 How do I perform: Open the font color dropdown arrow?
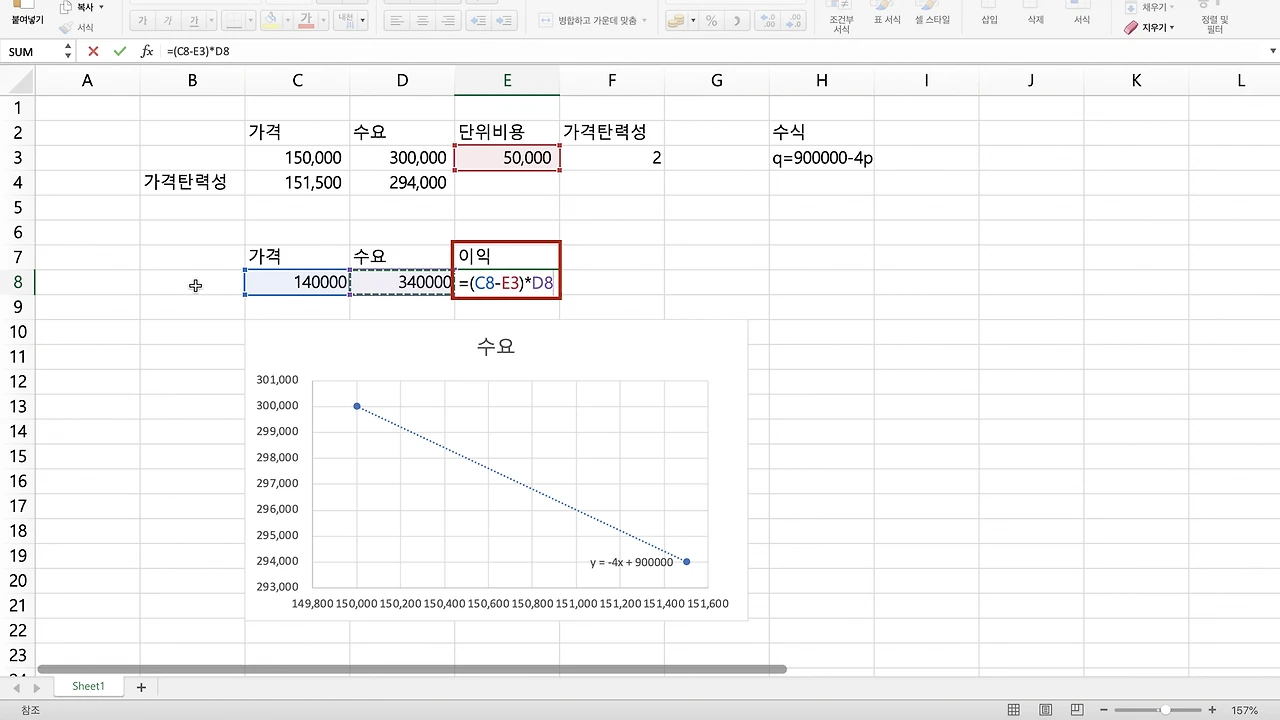pyautogui.click(x=322, y=20)
